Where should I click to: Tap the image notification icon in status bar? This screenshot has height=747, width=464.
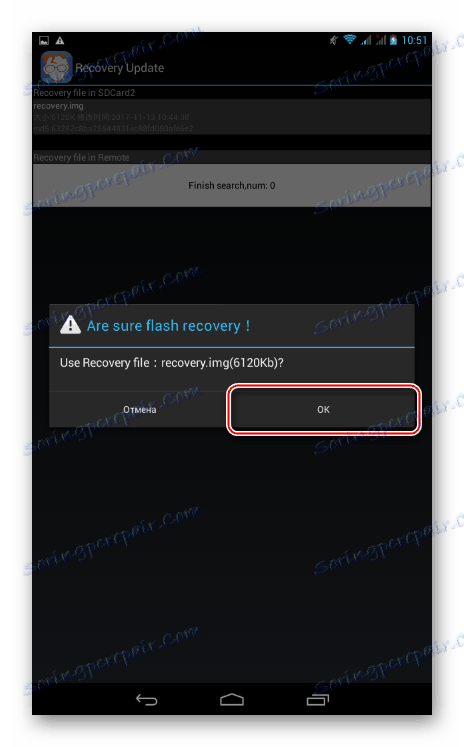click(x=44, y=40)
